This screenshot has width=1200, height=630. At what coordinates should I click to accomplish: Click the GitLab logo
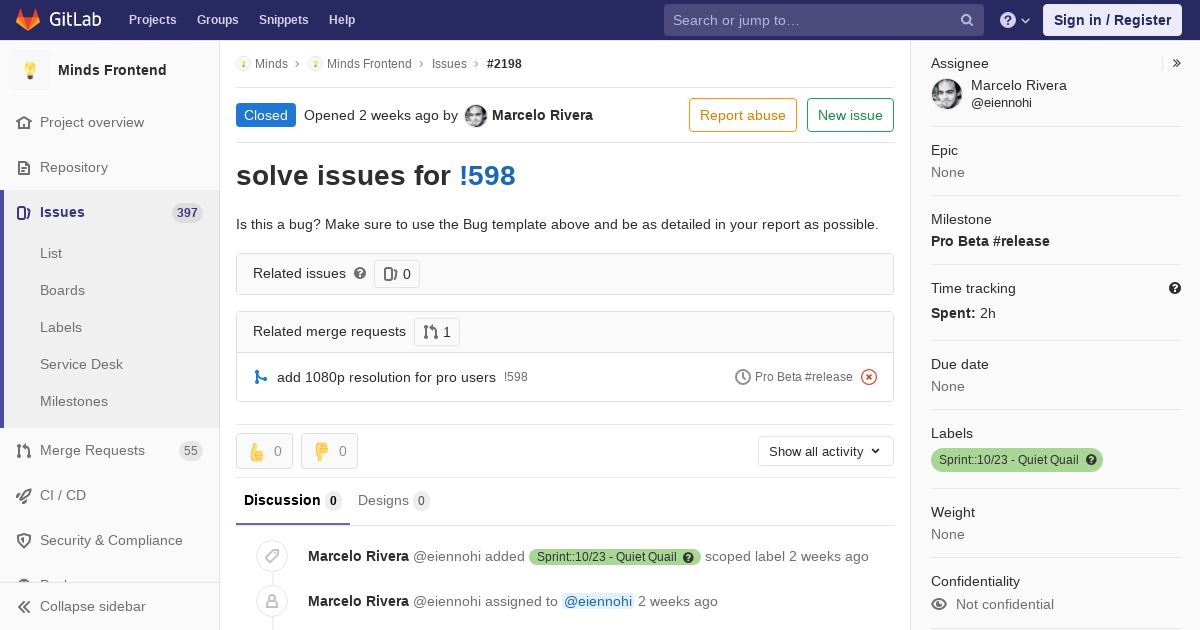56,19
